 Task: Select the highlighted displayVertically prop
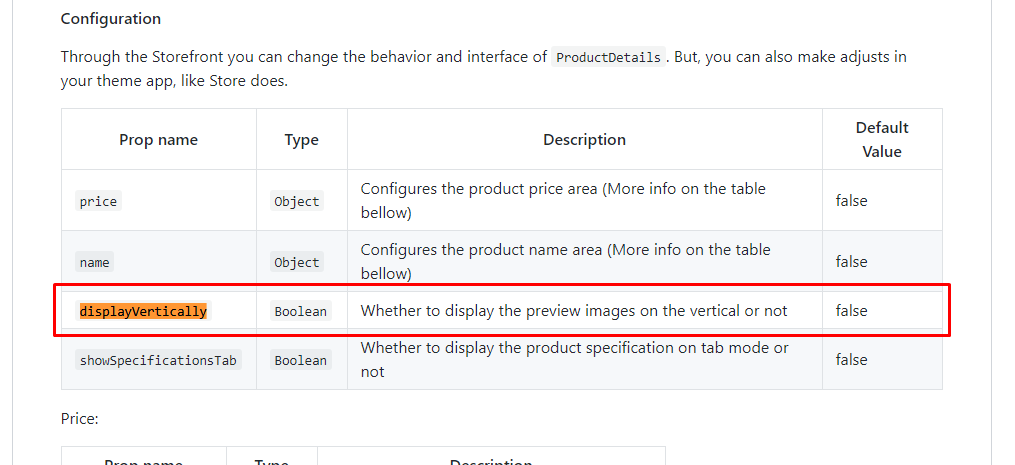(x=143, y=312)
